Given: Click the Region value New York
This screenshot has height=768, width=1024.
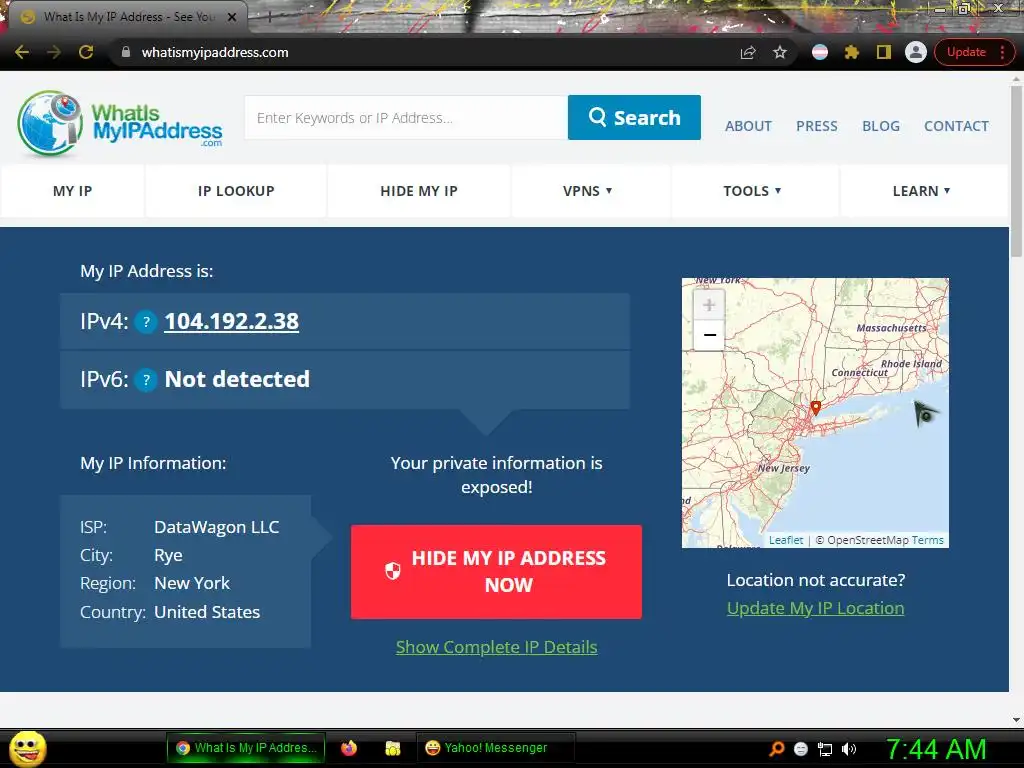Looking at the screenshot, I should pos(192,583).
